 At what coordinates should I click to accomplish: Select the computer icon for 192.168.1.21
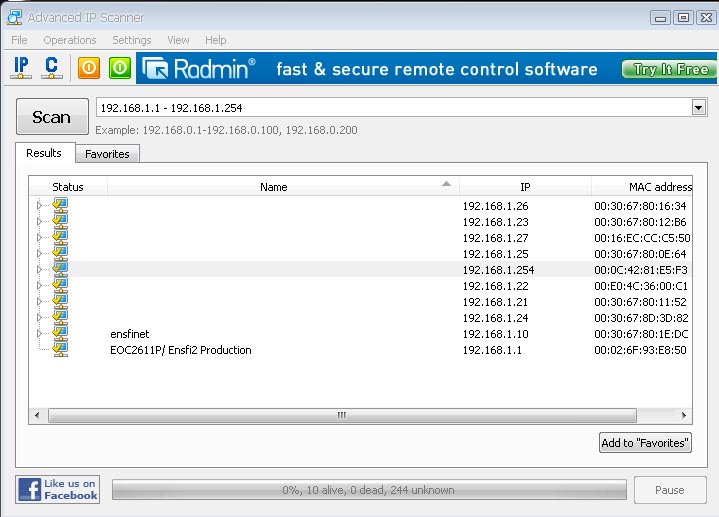coord(60,302)
